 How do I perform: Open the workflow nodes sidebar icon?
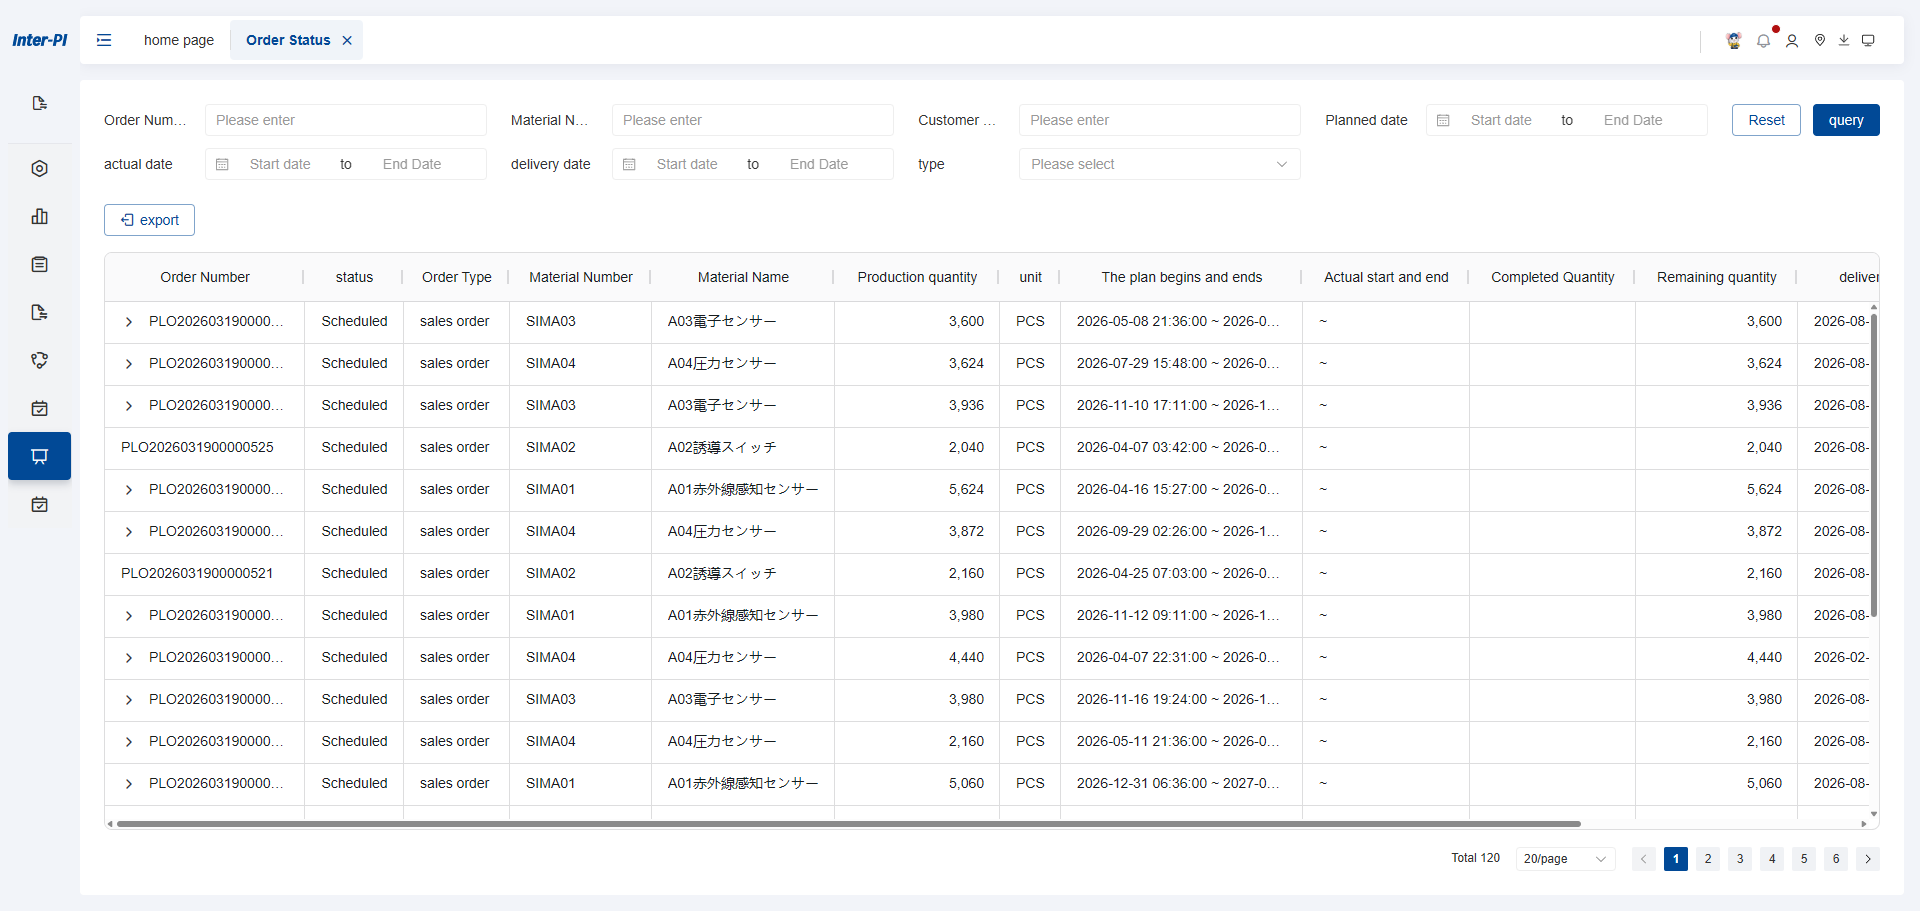tap(40, 360)
